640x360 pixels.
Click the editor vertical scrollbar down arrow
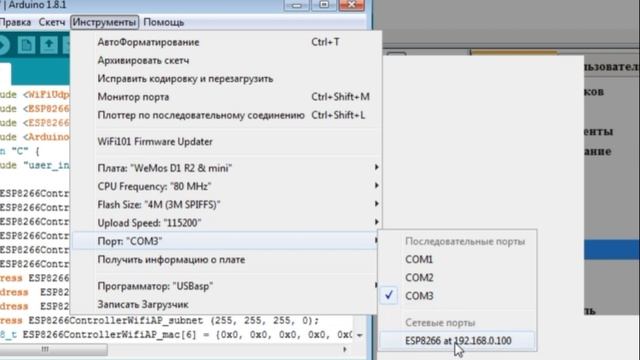[360, 336]
